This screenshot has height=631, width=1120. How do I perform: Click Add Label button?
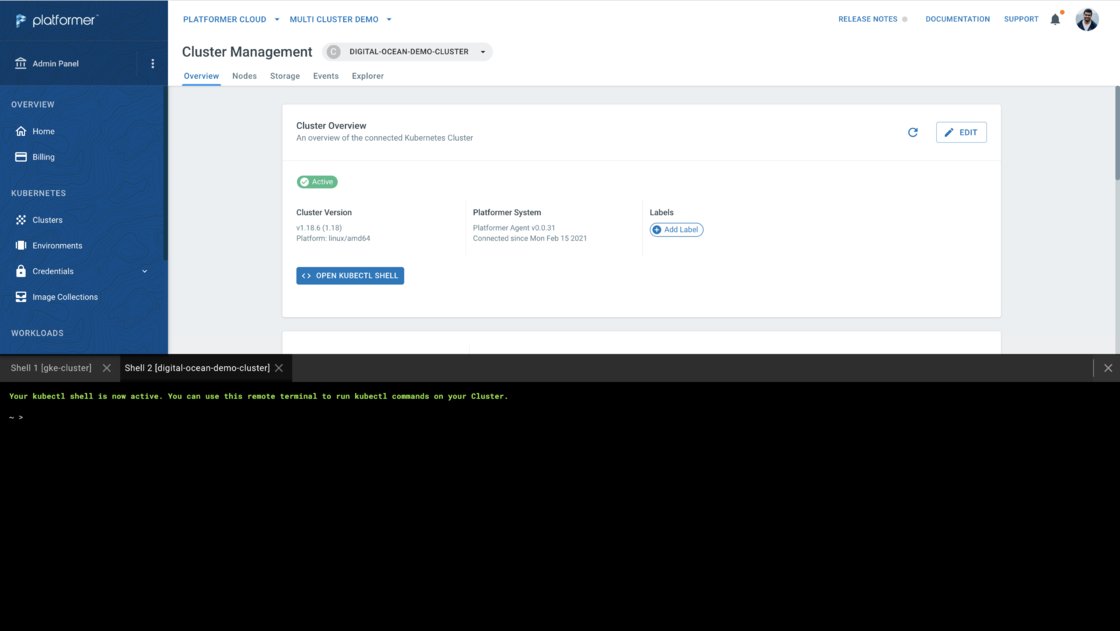pos(676,229)
